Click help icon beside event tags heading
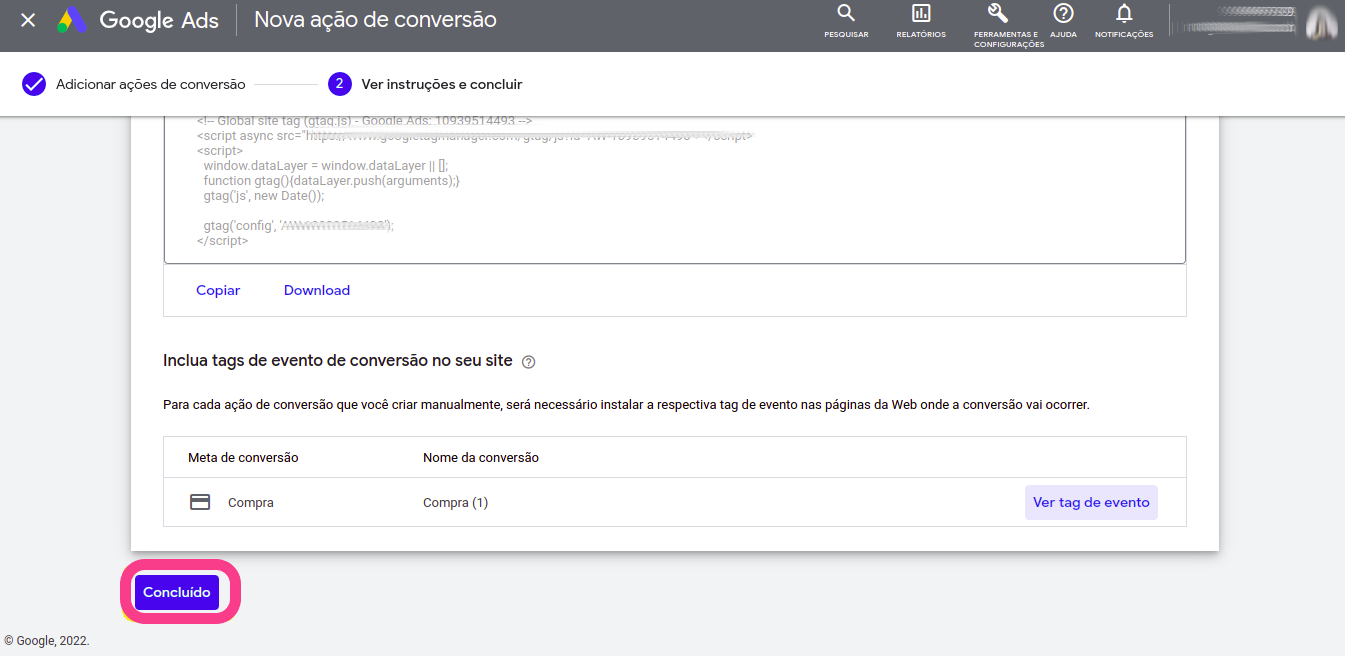The width and height of the screenshot is (1345, 656). [529, 362]
